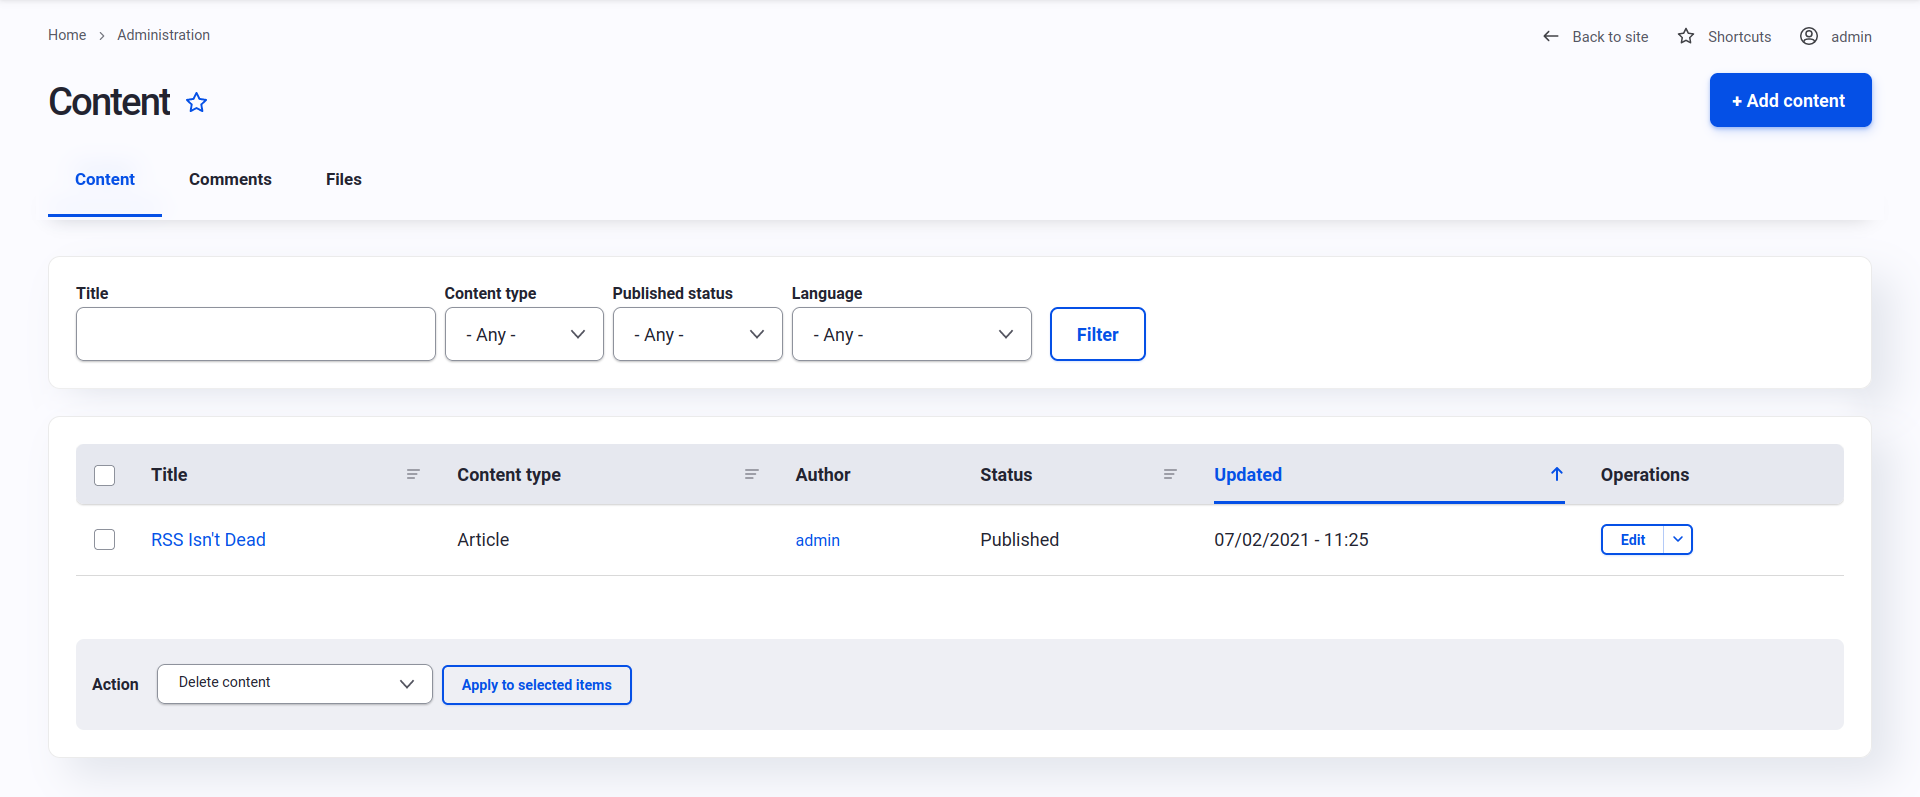Click the star icon beside Content heading

point(197,103)
